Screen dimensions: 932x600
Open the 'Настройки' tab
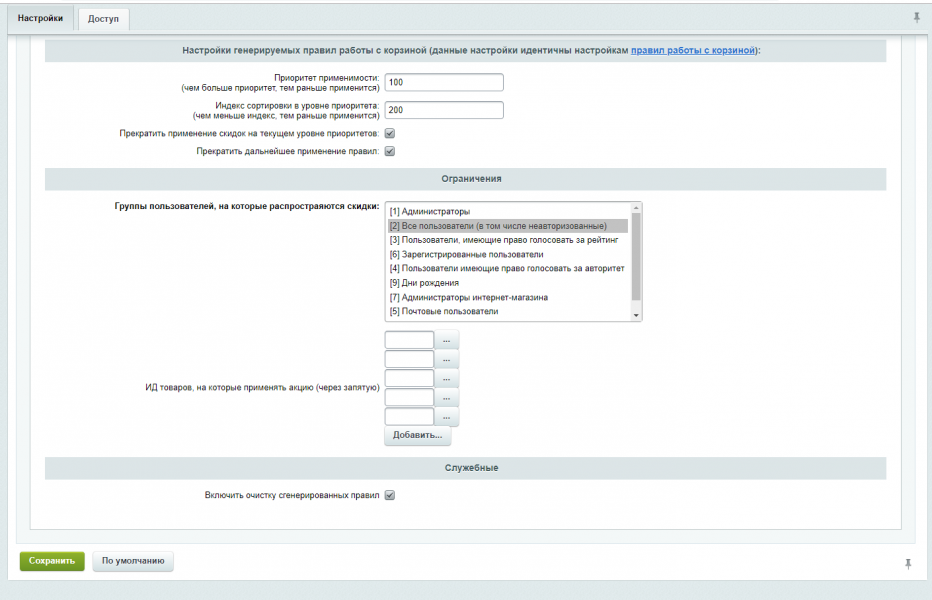pyautogui.click(x=40, y=19)
